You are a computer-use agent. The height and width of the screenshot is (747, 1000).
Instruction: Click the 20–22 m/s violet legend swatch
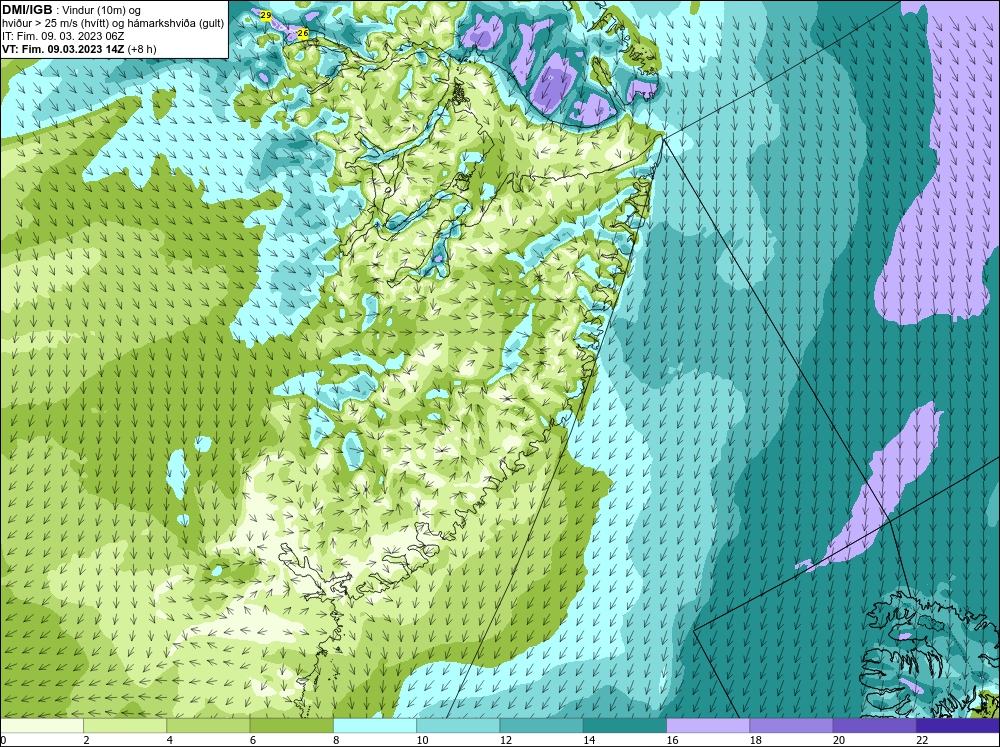pos(875,726)
